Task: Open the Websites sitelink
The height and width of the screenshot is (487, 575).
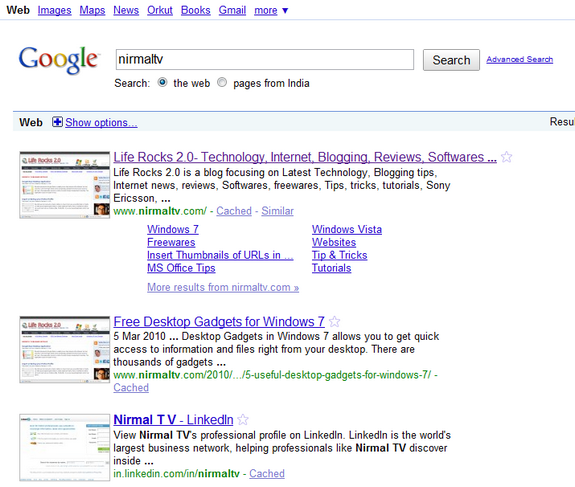Action: [x=334, y=242]
